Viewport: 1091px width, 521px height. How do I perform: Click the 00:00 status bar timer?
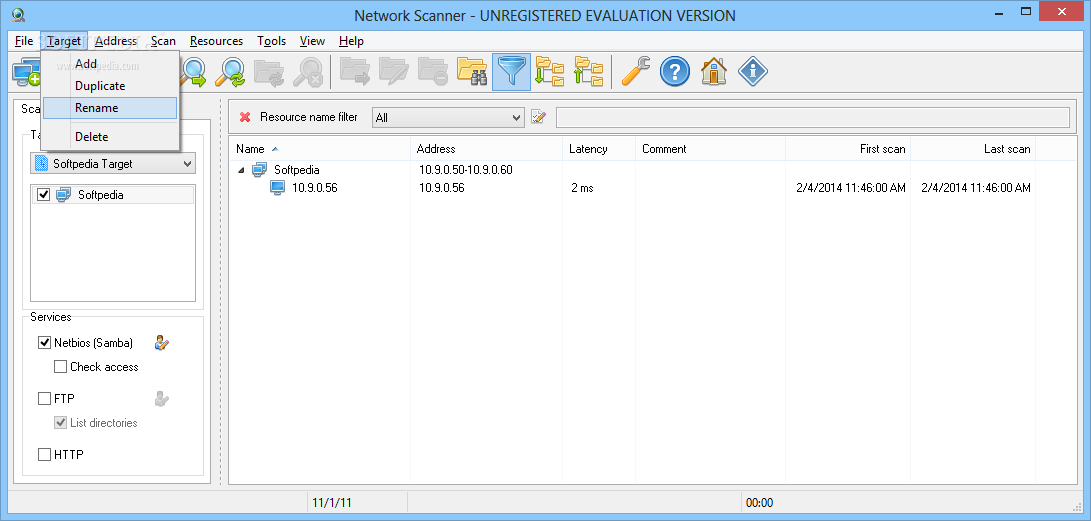pyautogui.click(x=759, y=502)
